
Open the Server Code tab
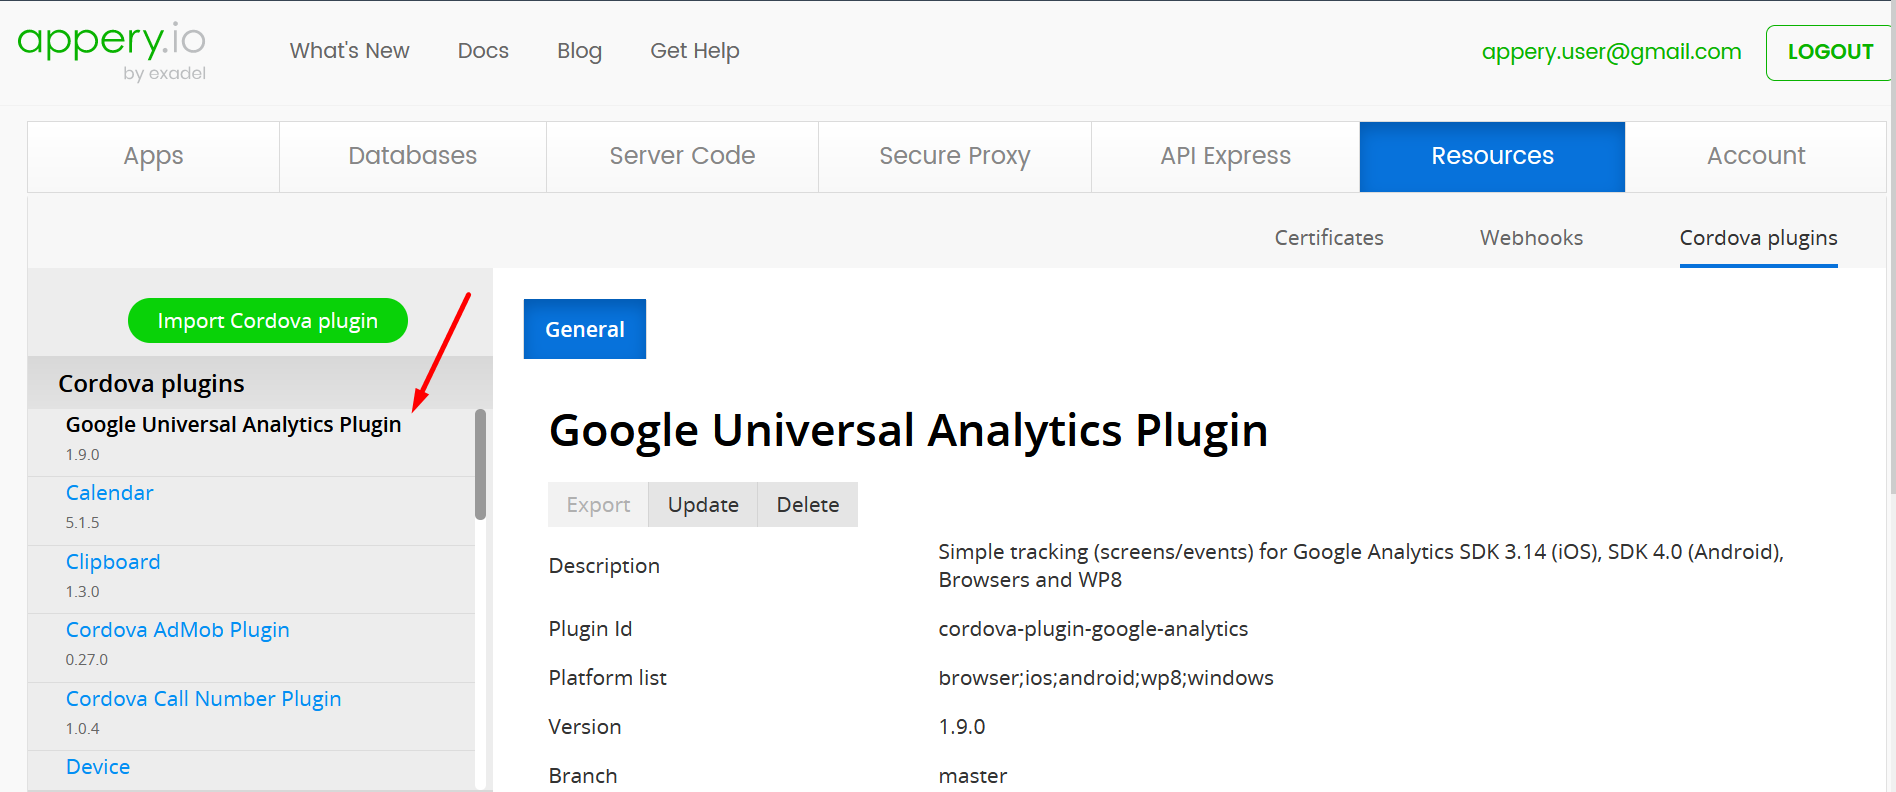pos(682,156)
